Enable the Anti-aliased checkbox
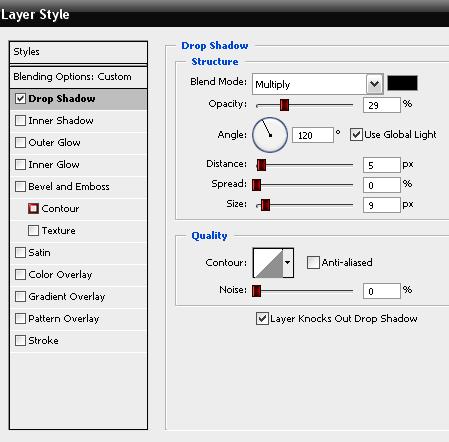 pos(313,263)
